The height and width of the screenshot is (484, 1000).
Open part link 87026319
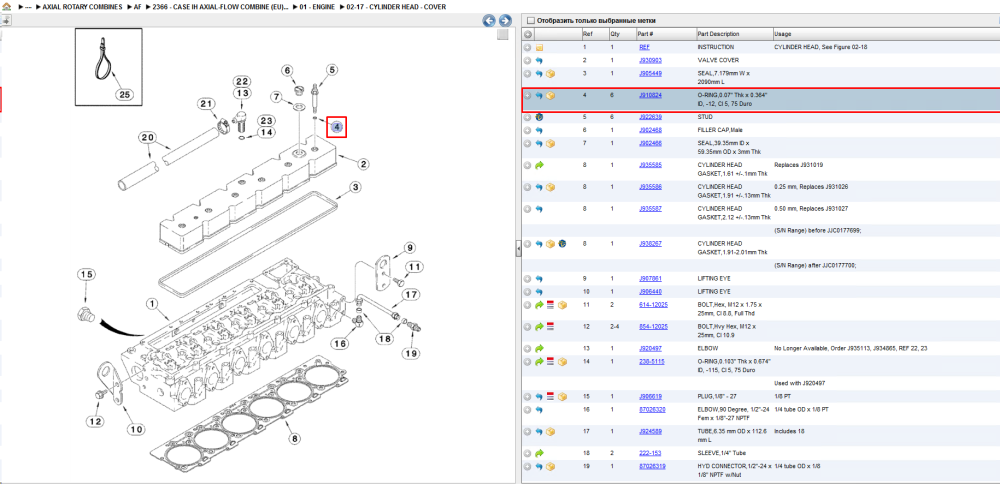point(652,467)
